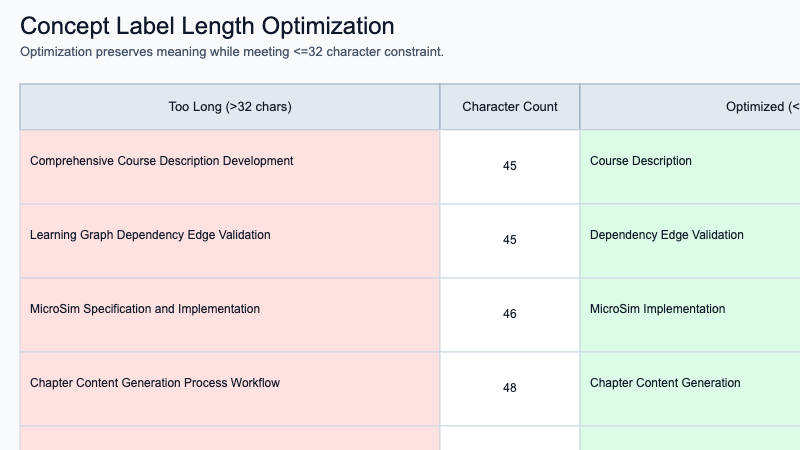Click the partially visible red cell at bottom
Viewport: 800px width, 450px height.
tap(230, 438)
